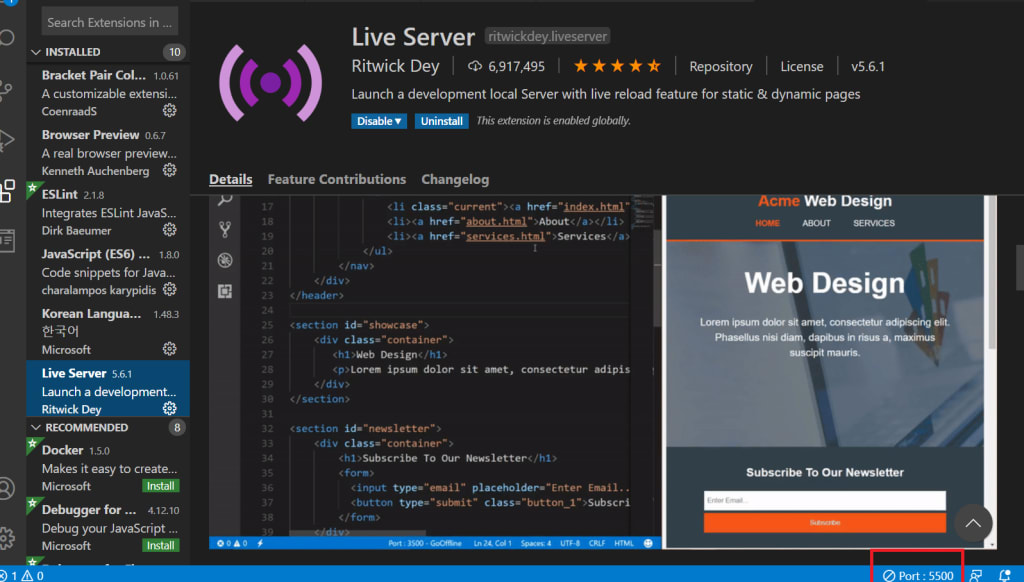Screen dimensions: 1024x582
Task: Open the License link
Action: 801,66
